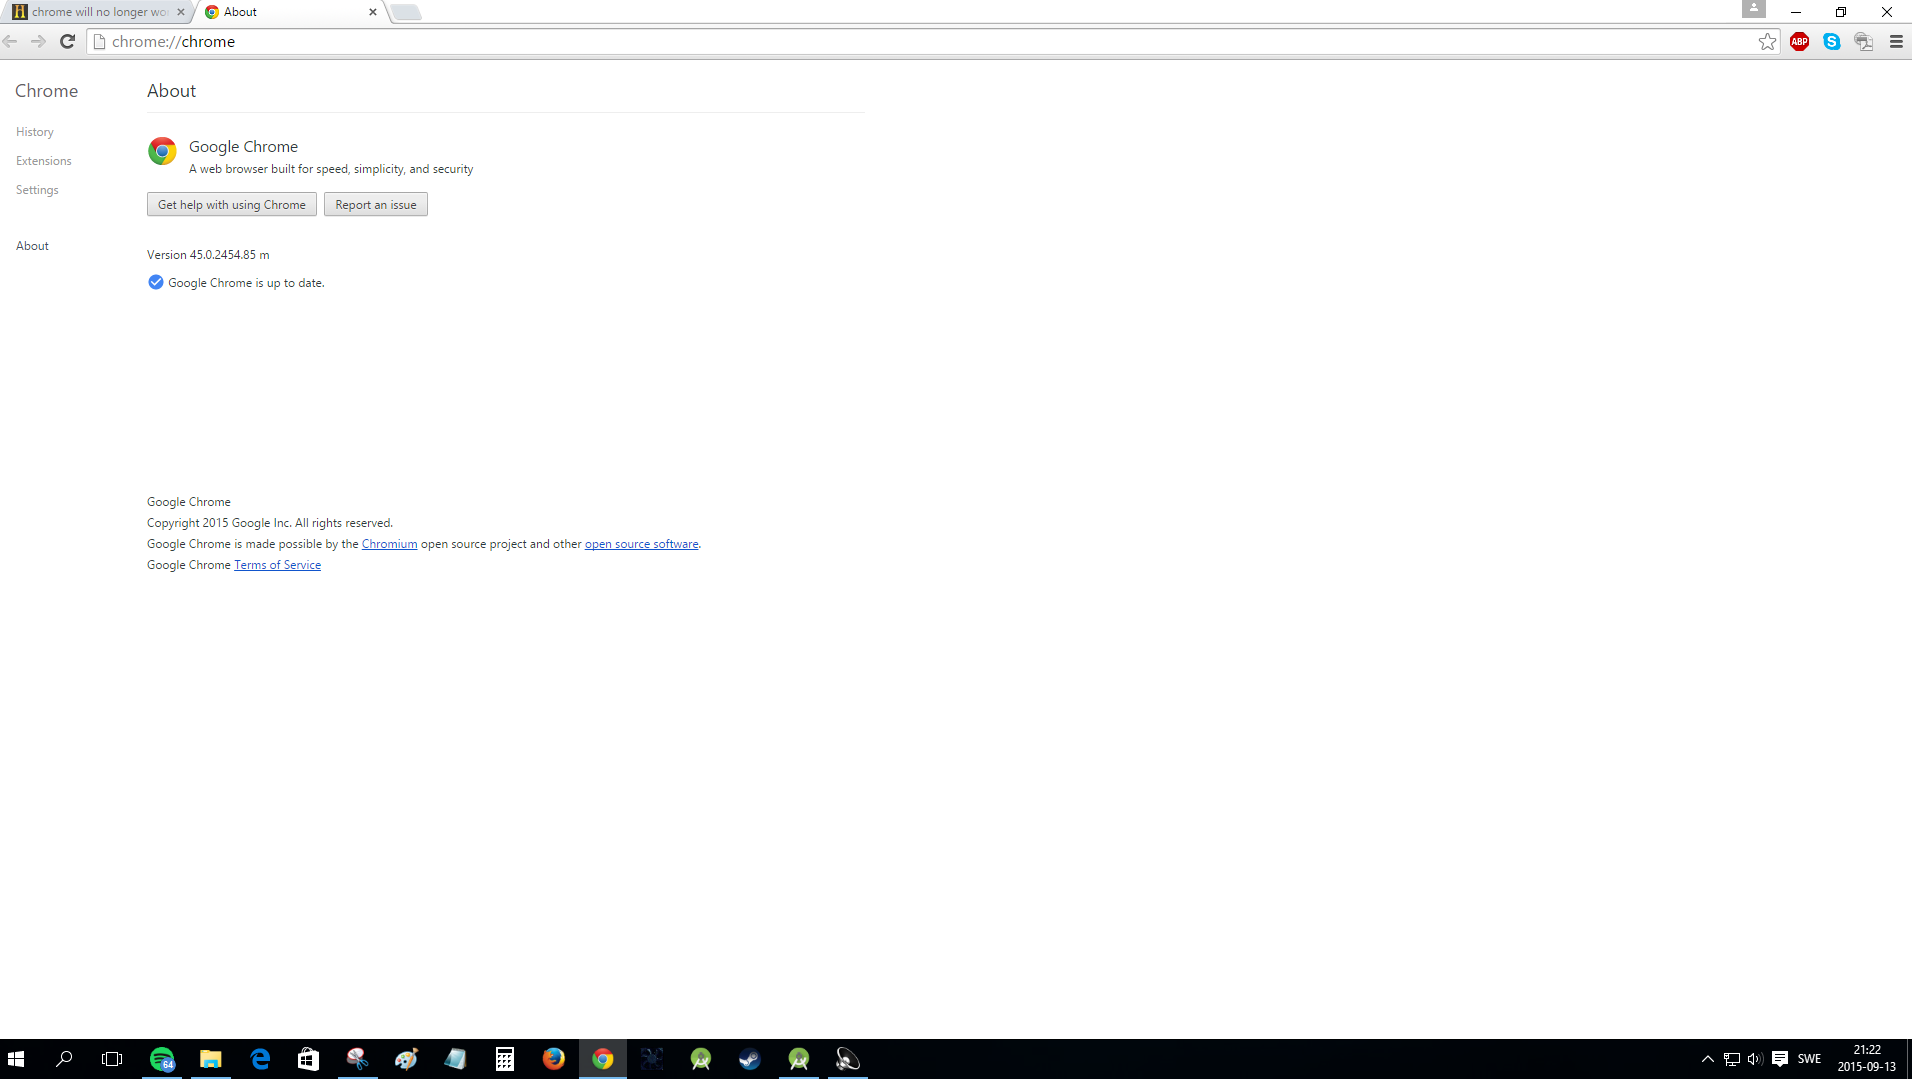Open the Skype extension icon
Screen dimensions: 1912x1079
pos(1831,41)
